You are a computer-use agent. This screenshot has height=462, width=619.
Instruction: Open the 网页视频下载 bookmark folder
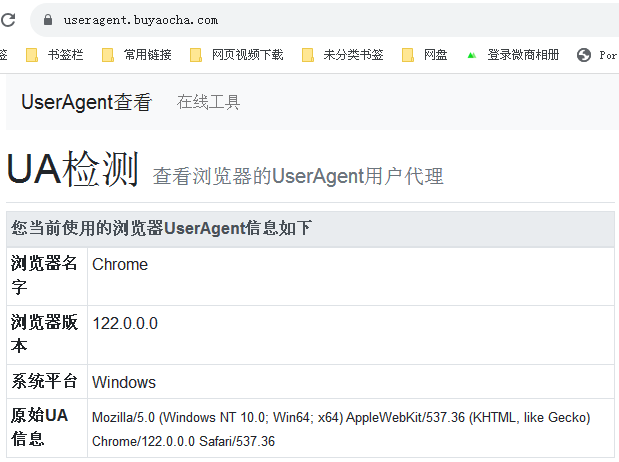tap(236, 55)
